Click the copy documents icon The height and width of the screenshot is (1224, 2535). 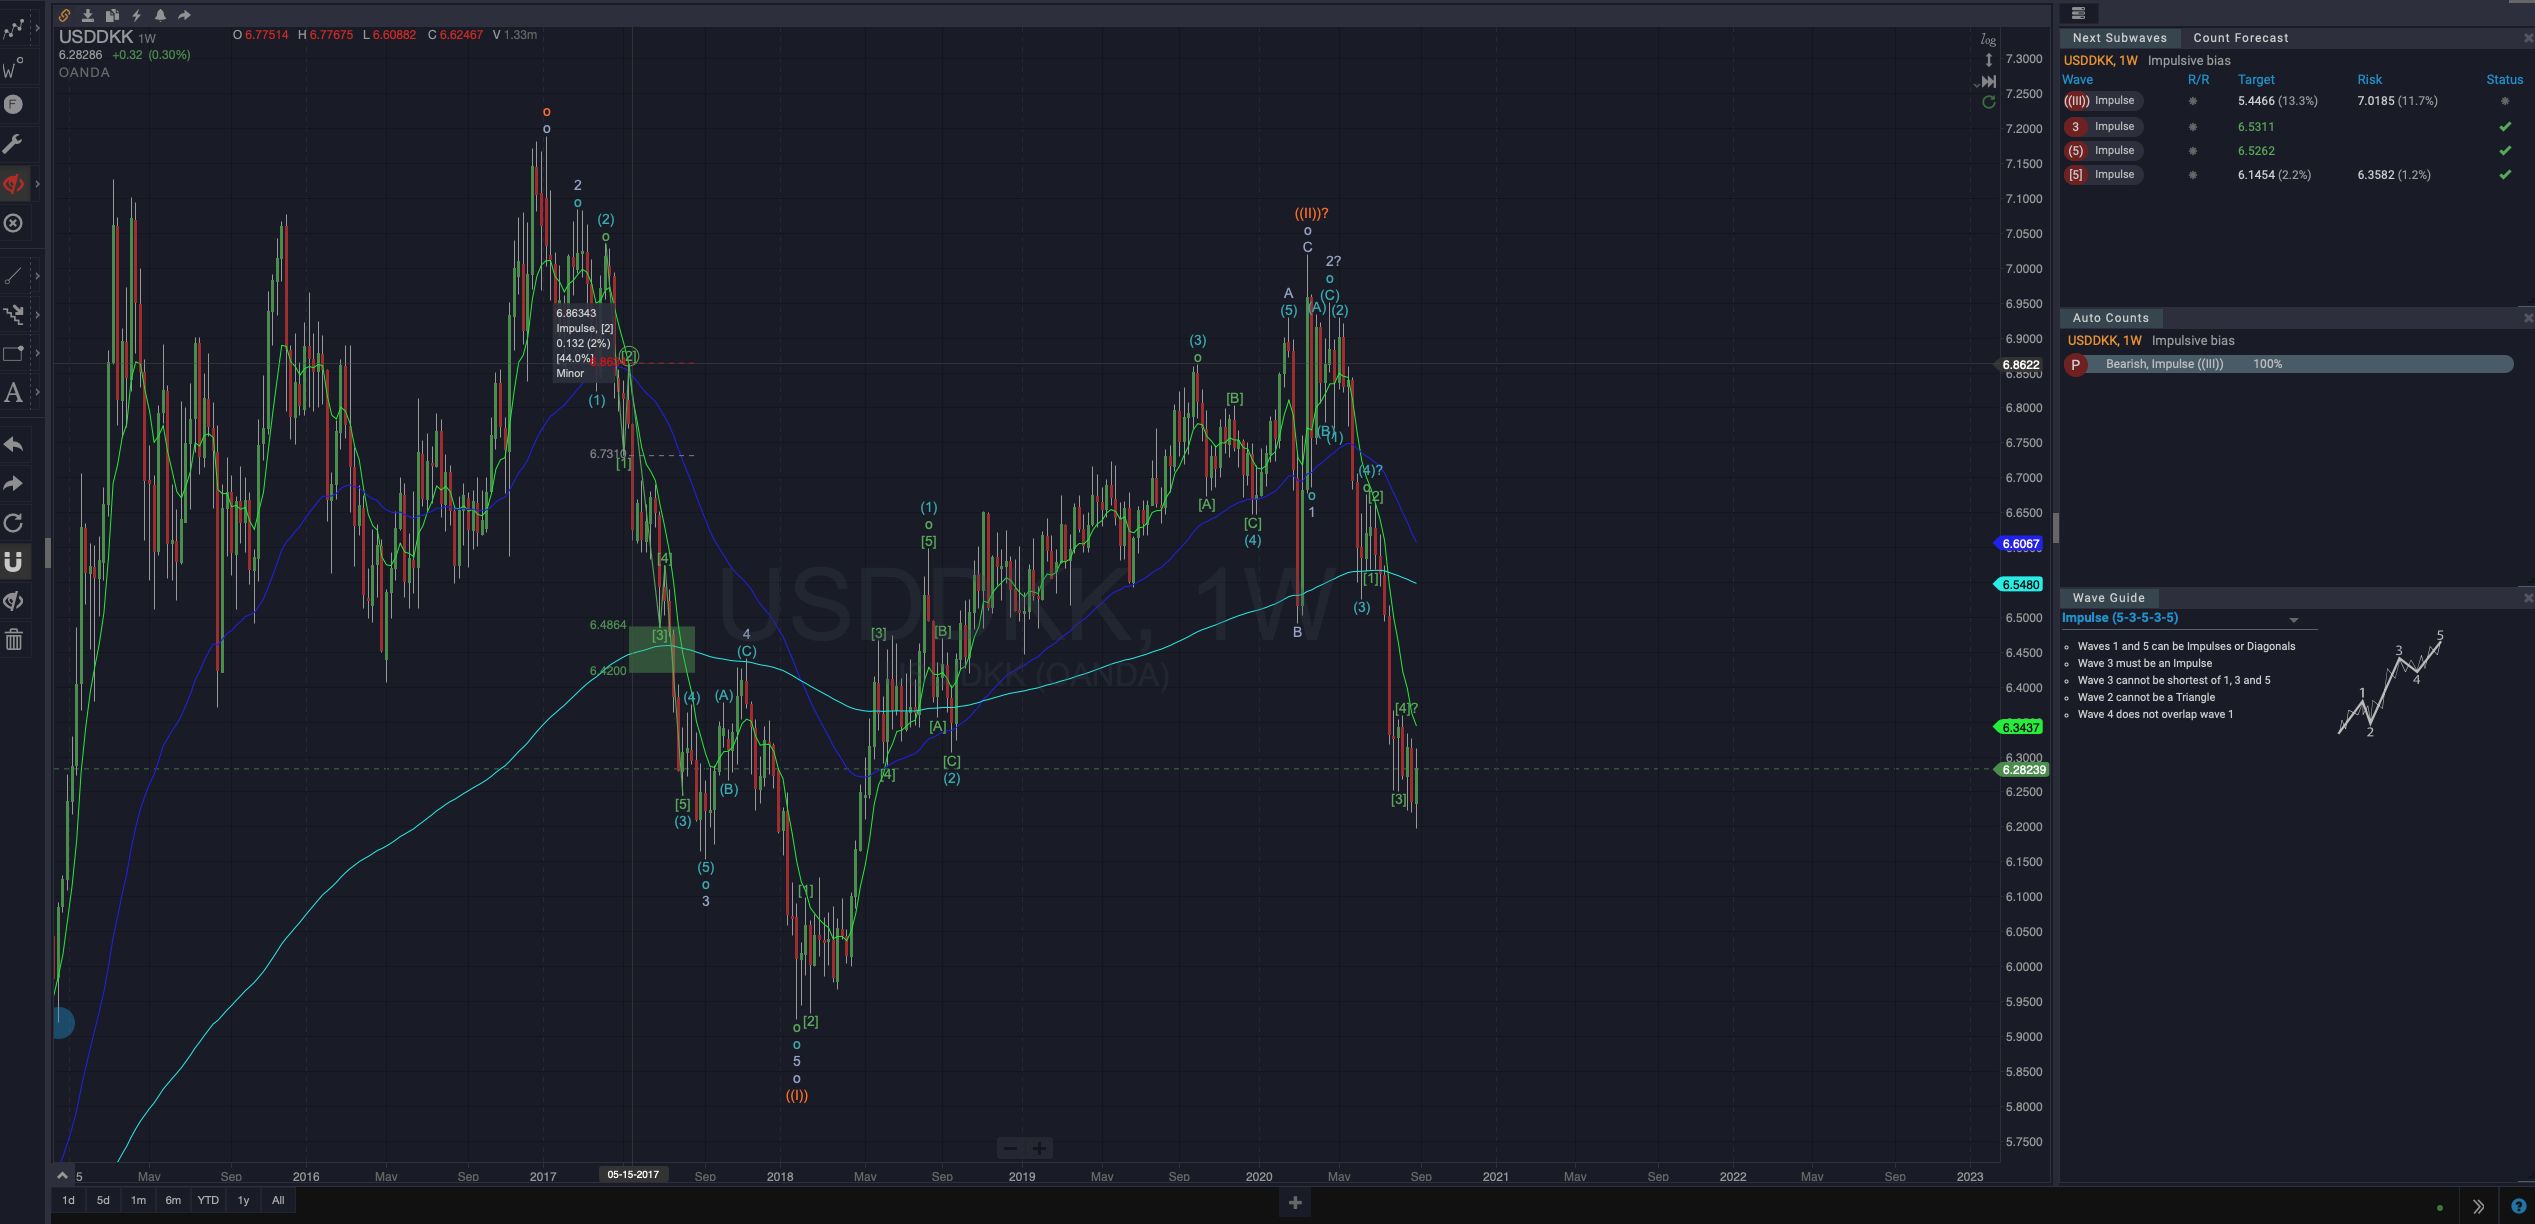pos(112,15)
